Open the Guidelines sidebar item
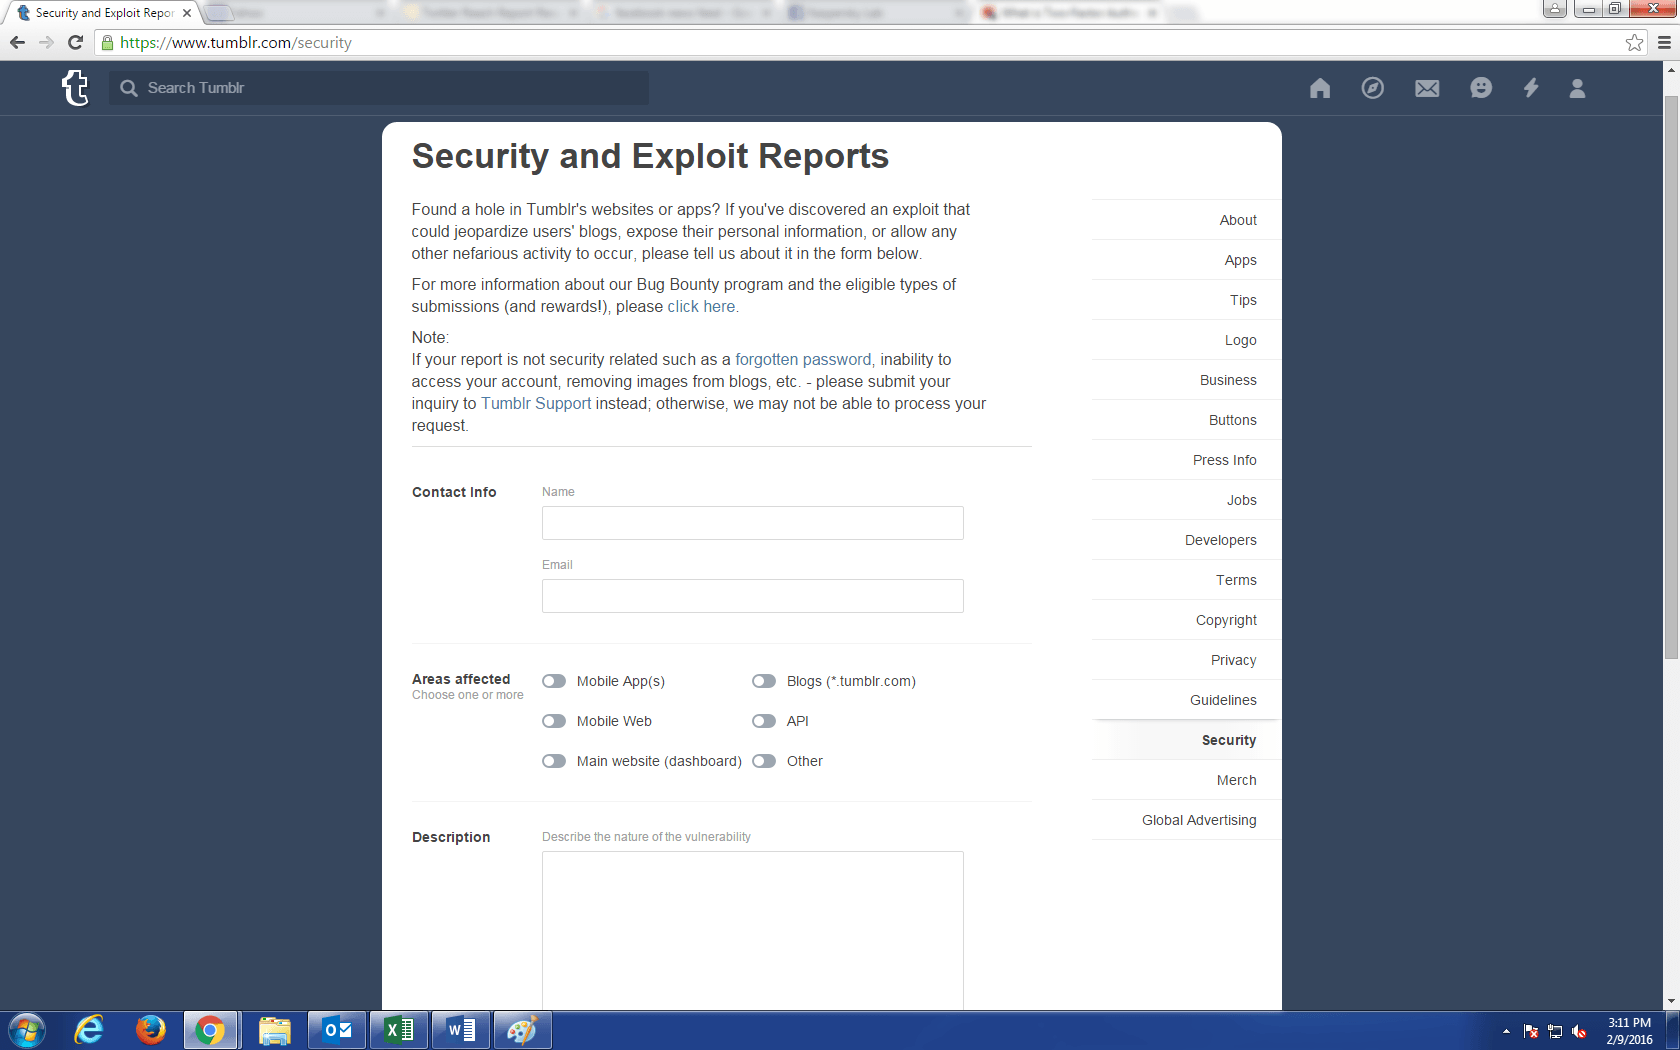This screenshot has width=1680, height=1050. click(x=1186, y=700)
